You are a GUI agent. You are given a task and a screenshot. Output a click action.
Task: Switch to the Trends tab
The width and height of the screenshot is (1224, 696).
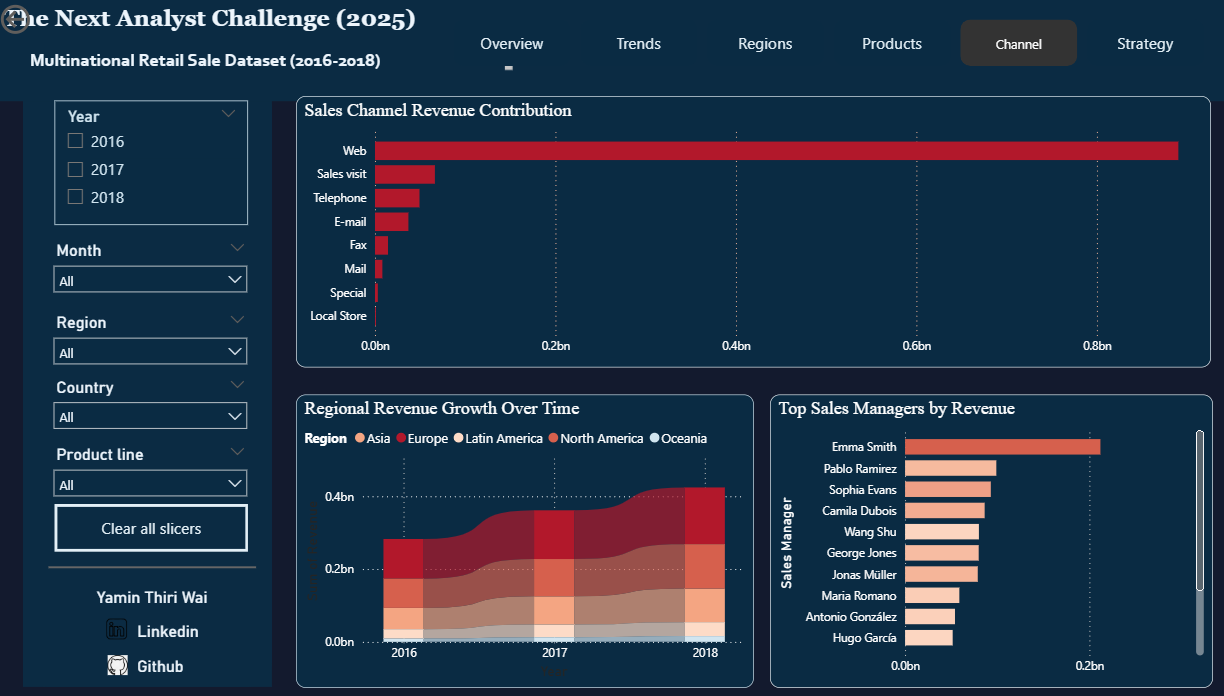coord(638,43)
